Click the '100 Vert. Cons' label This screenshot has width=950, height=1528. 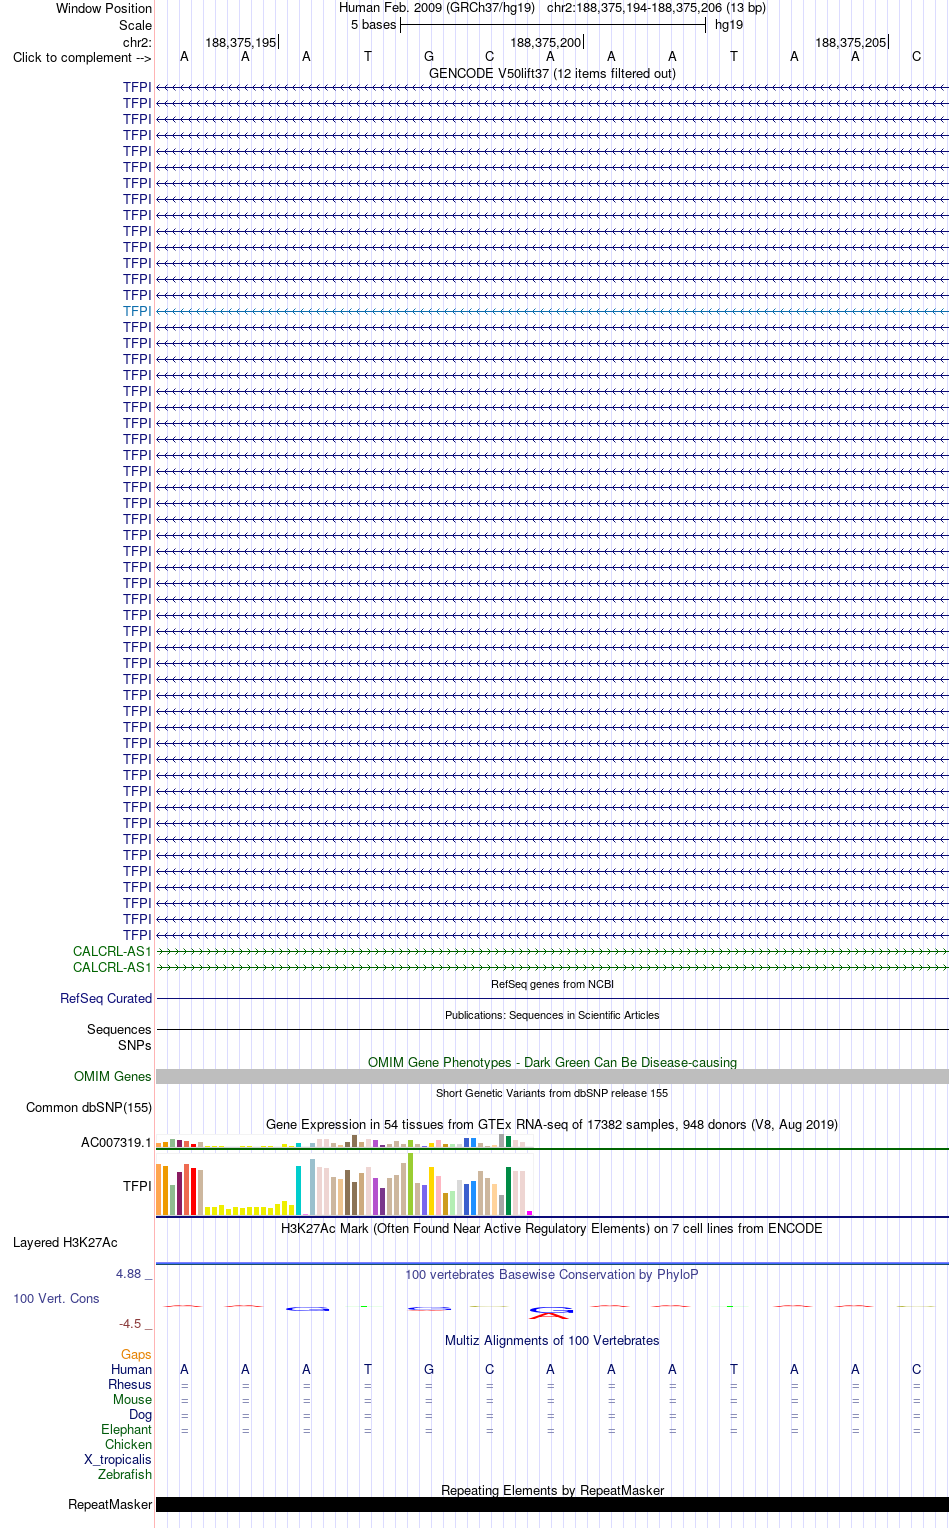tap(56, 1298)
